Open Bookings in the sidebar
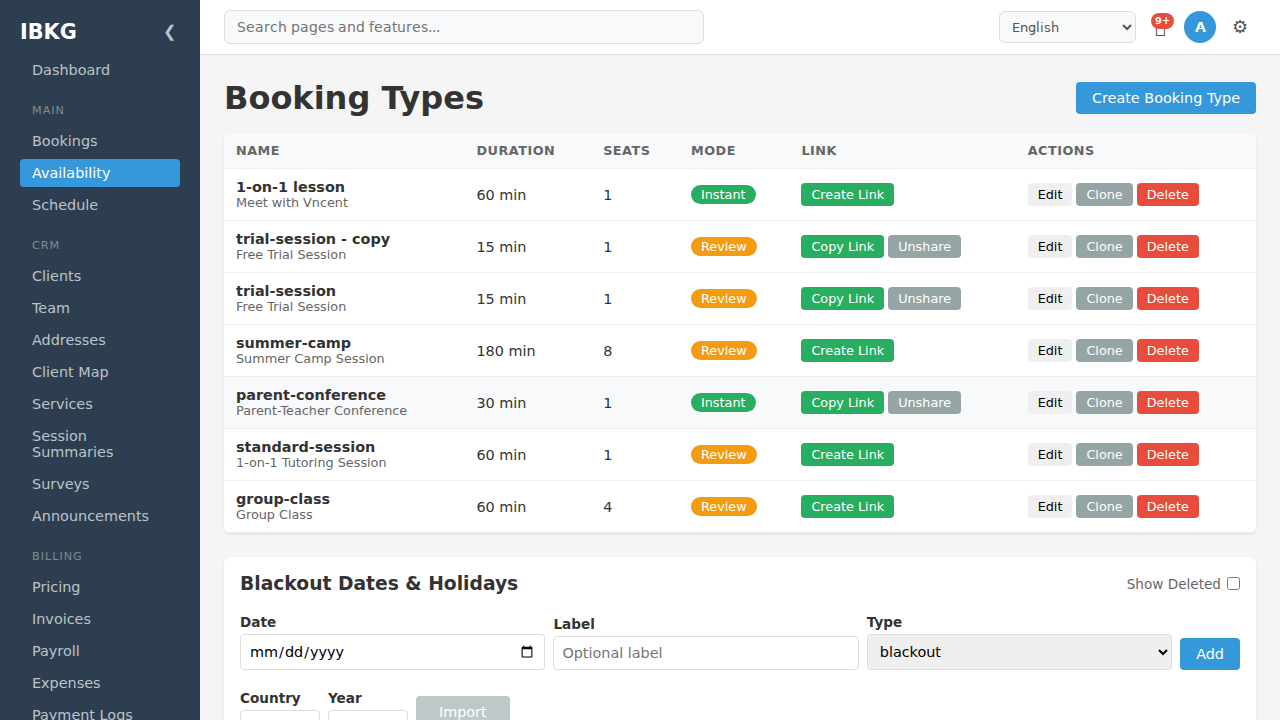1280x720 pixels. 100,141
